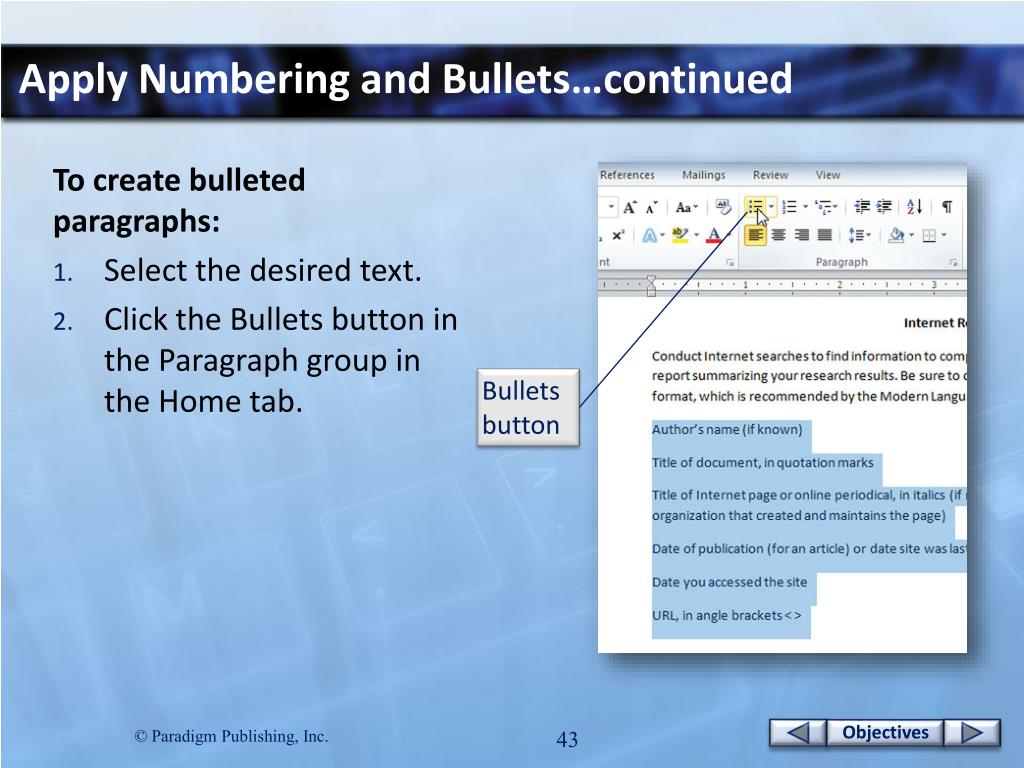
Task: Click the 'Author's name (if known)' line
Action: pyautogui.click(x=727, y=430)
